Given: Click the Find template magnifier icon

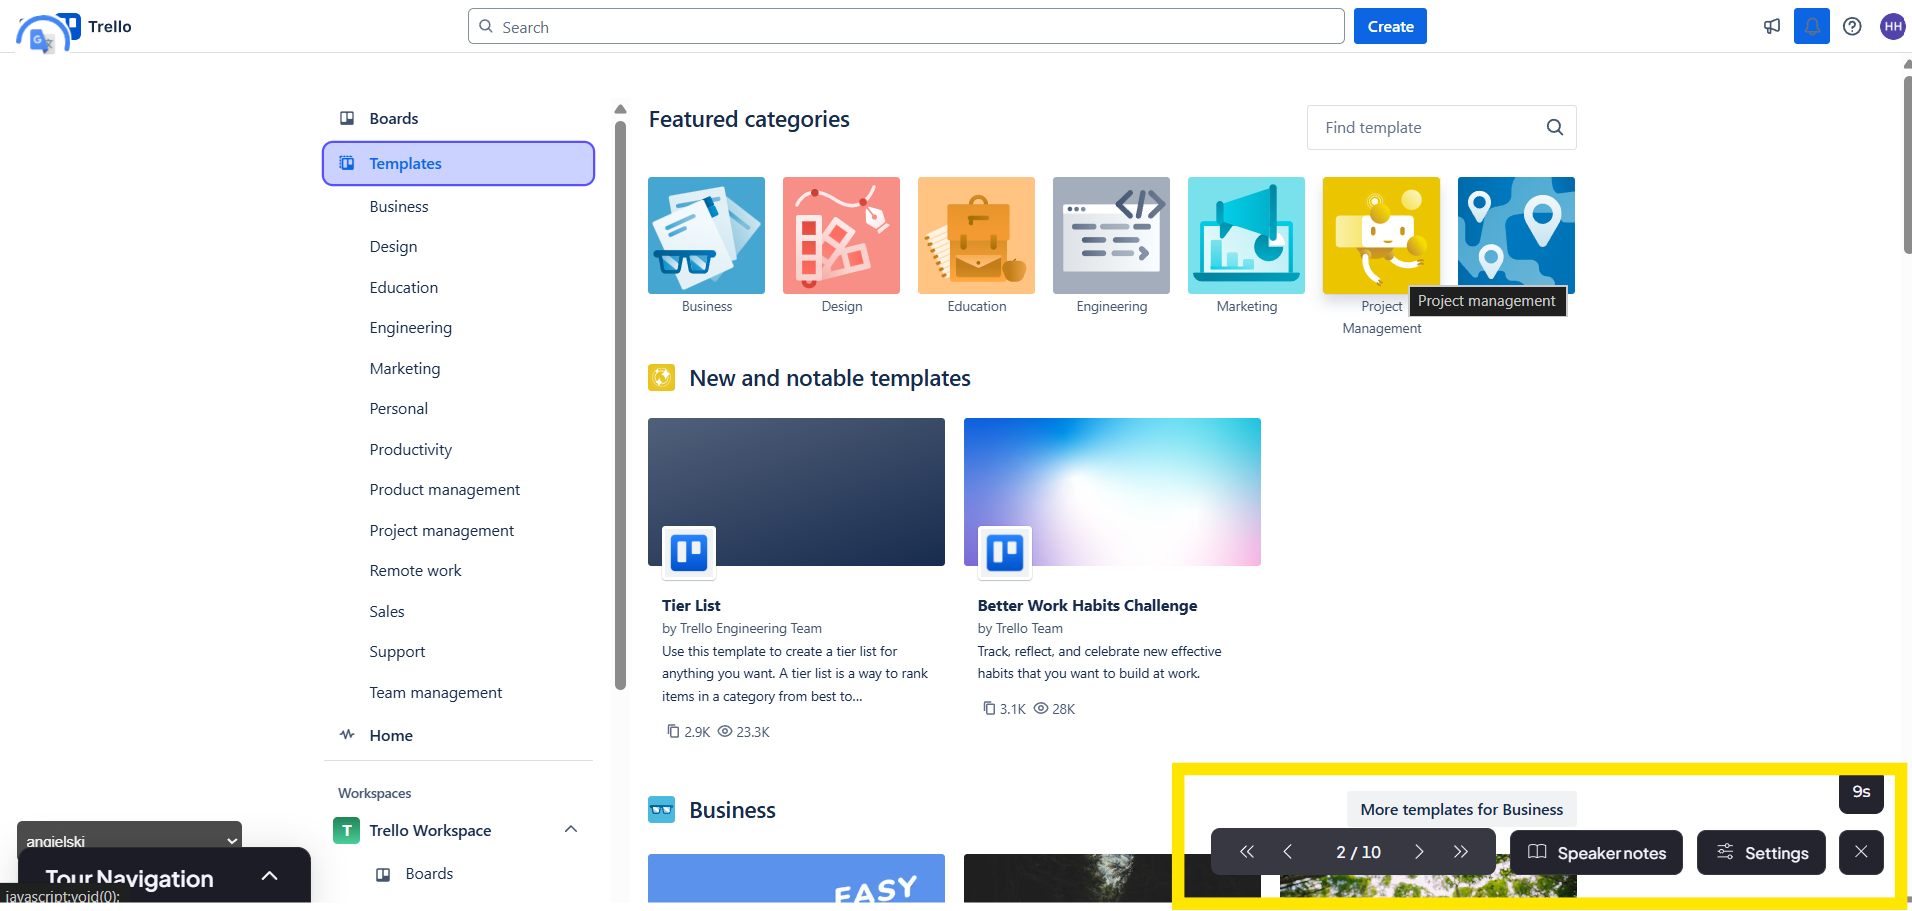Looking at the screenshot, I should 1555,127.
